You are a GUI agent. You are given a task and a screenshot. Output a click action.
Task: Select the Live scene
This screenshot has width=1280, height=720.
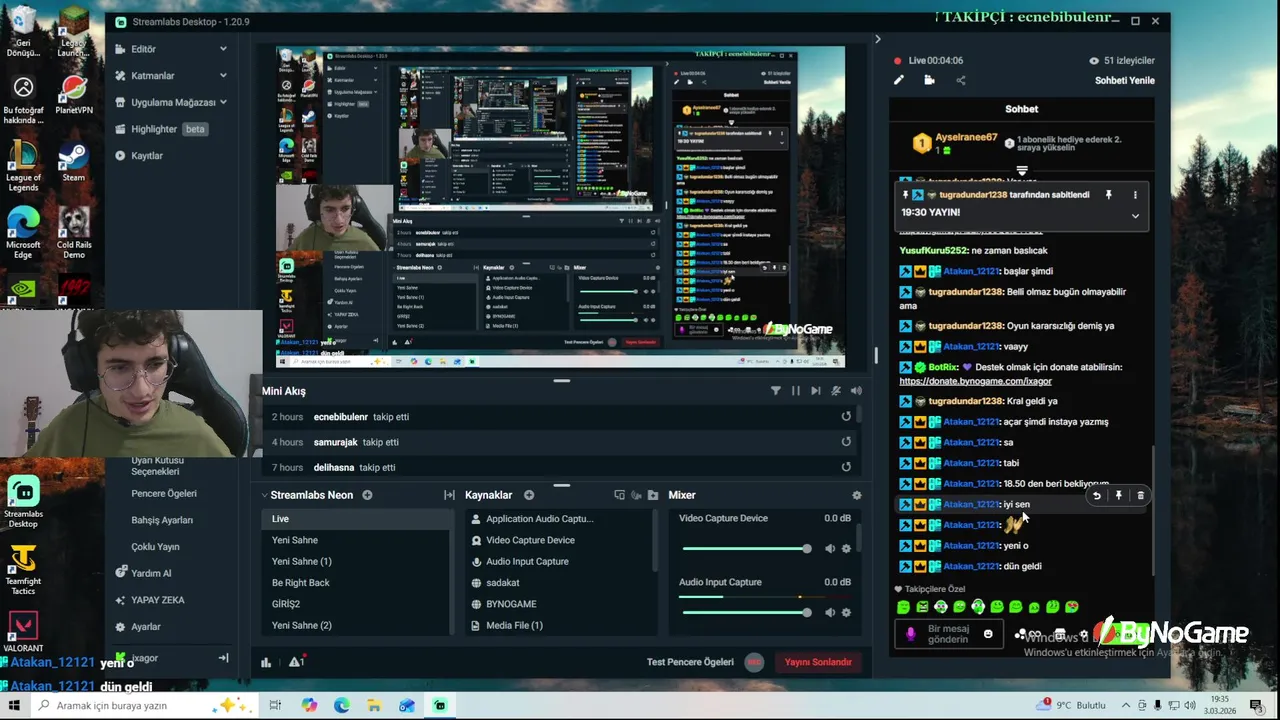pos(356,519)
